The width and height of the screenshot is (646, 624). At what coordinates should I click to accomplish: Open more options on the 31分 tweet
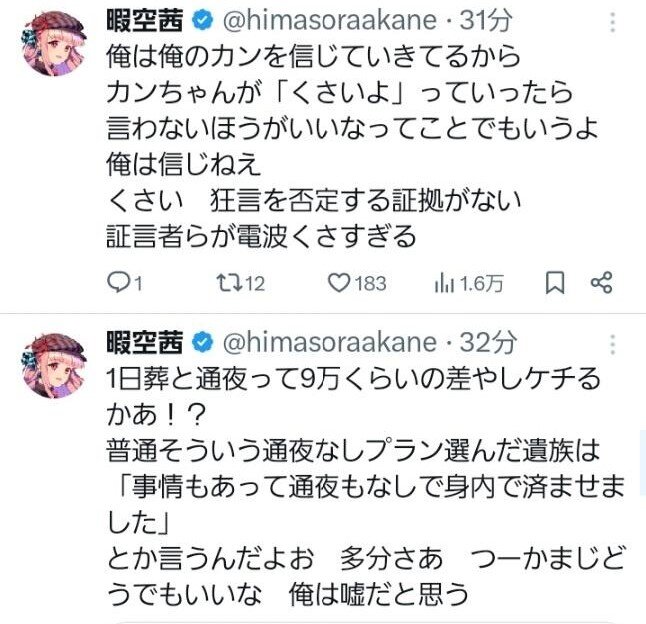tap(613, 22)
